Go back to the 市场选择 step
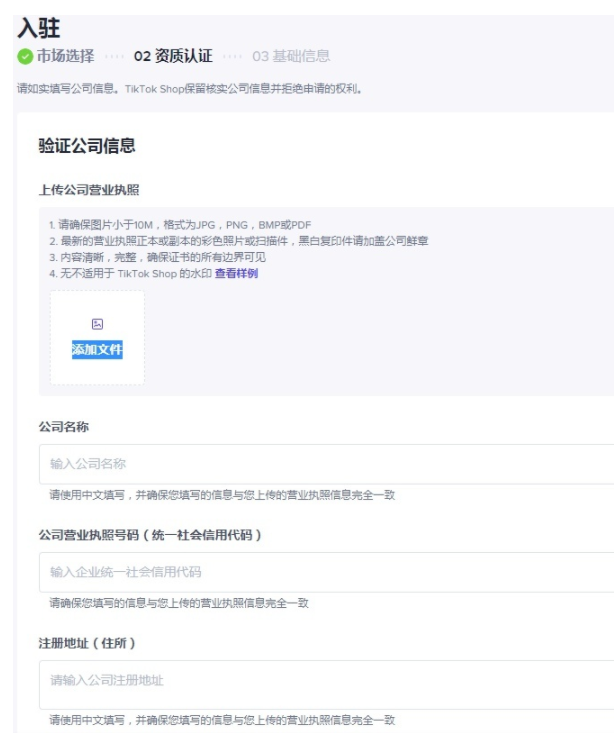This screenshot has height=745, width=614. point(65,56)
